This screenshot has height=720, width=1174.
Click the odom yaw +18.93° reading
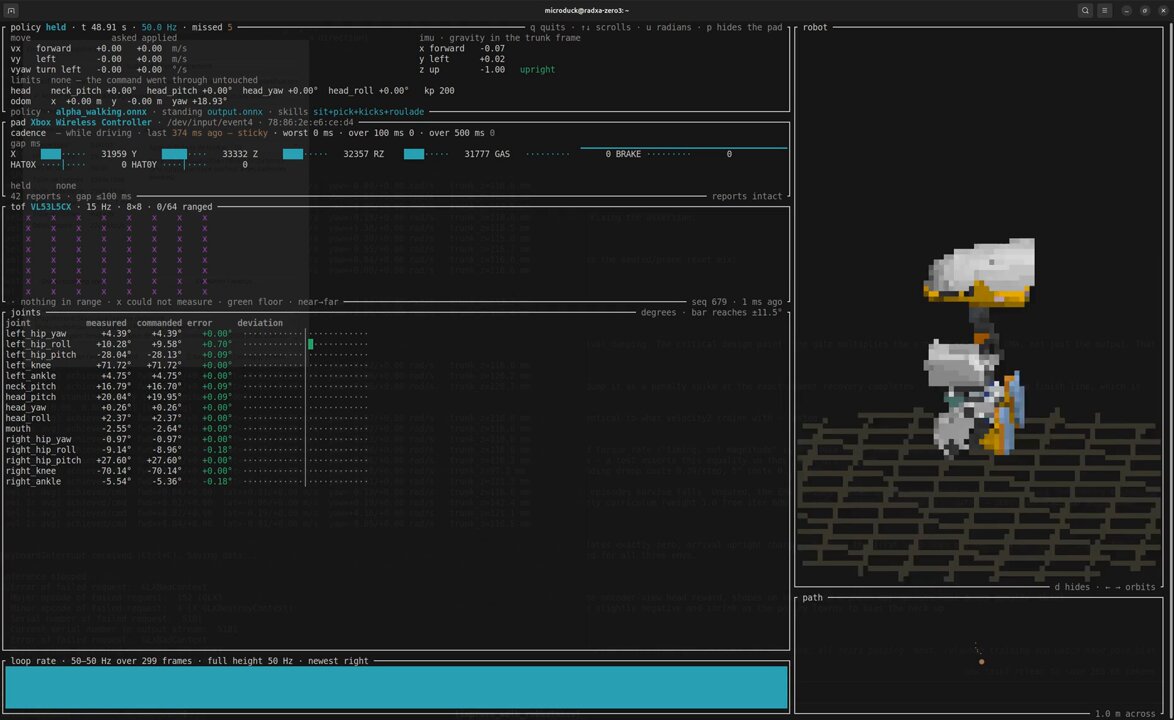point(199,101)
